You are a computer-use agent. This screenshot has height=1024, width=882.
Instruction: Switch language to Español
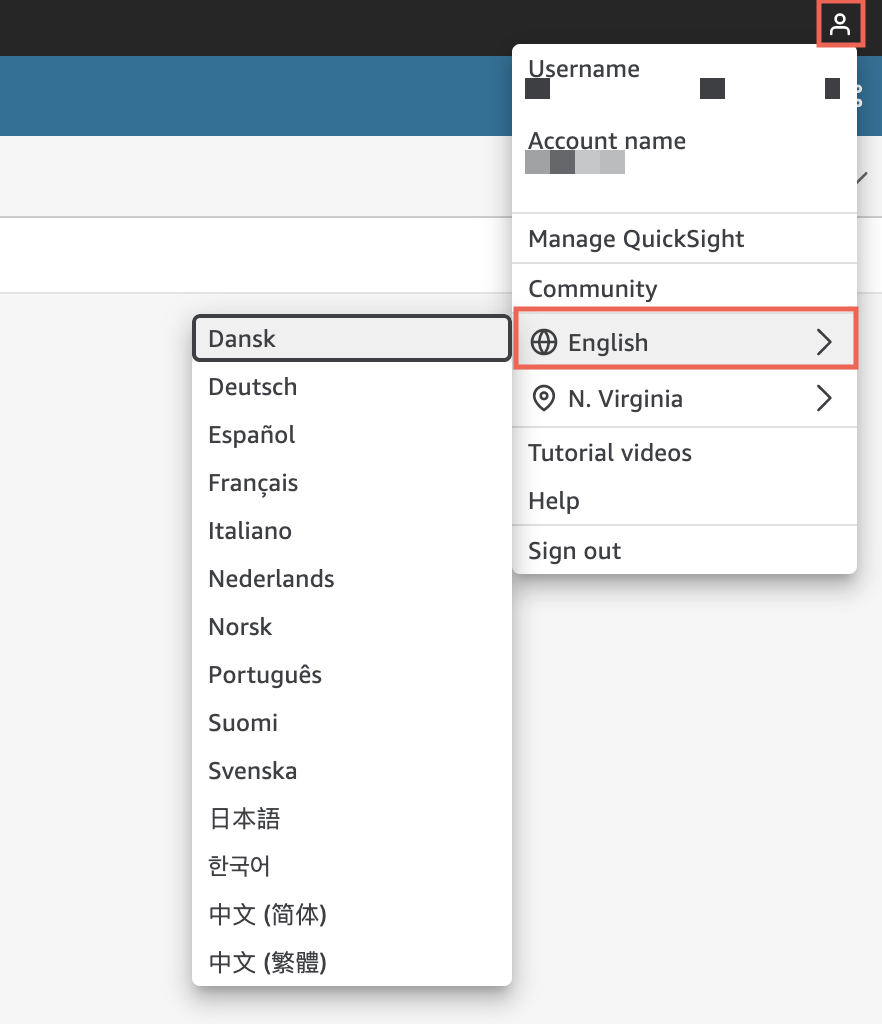[251, 435]
